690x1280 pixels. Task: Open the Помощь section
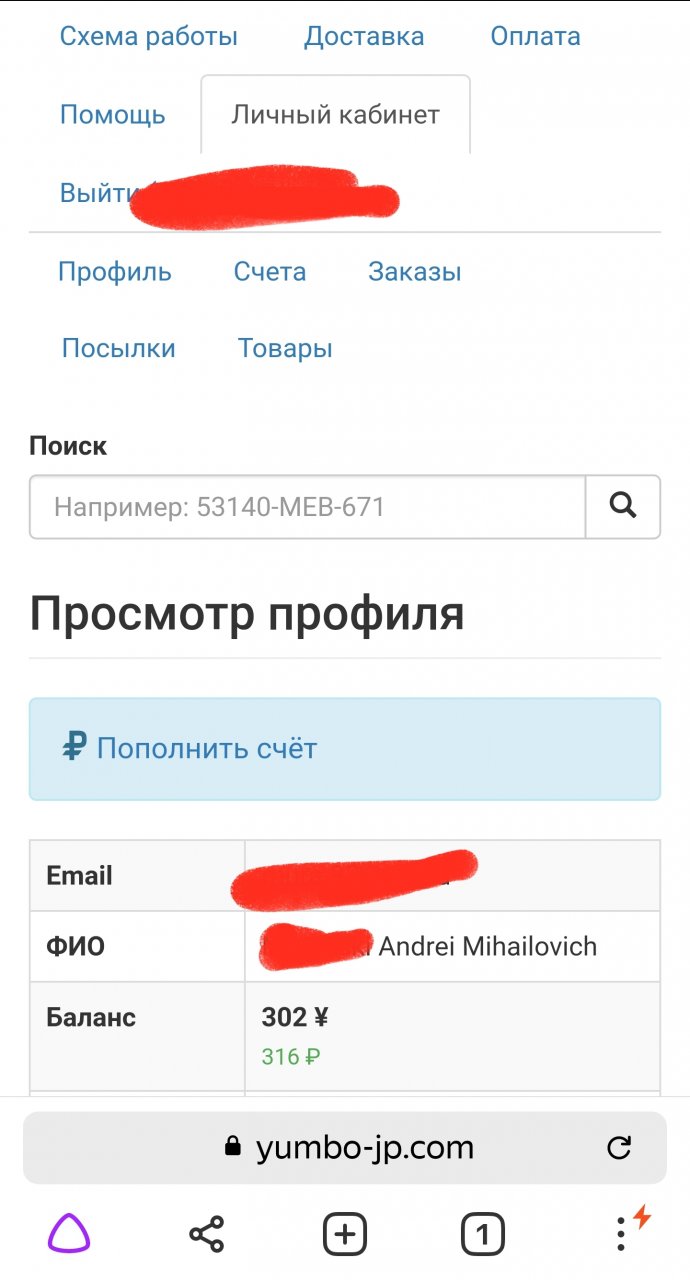point(113,115)
